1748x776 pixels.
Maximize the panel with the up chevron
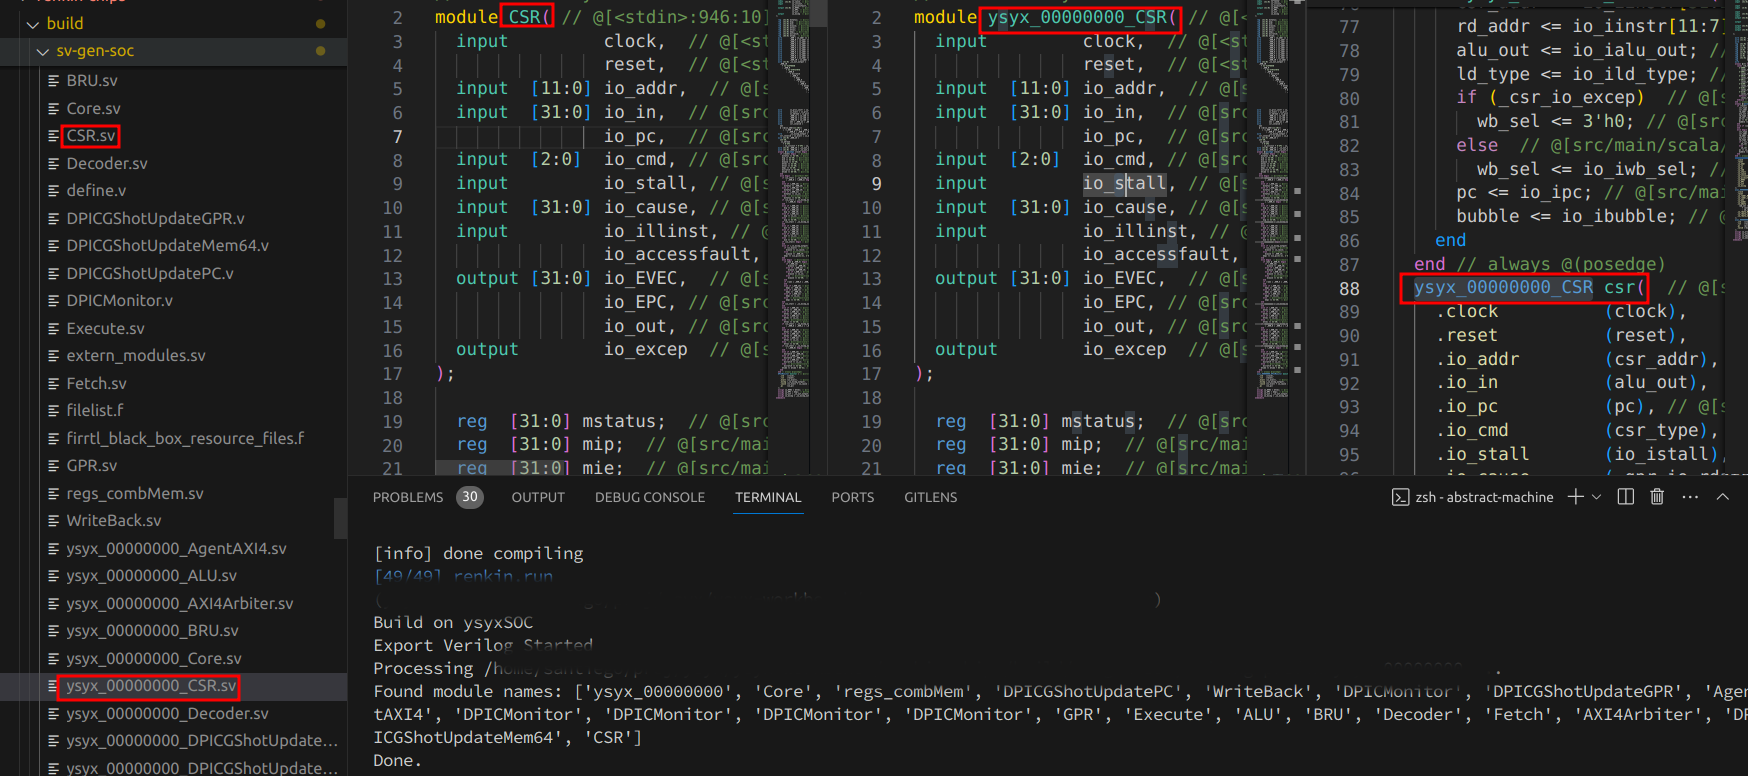click(1723, 497)
